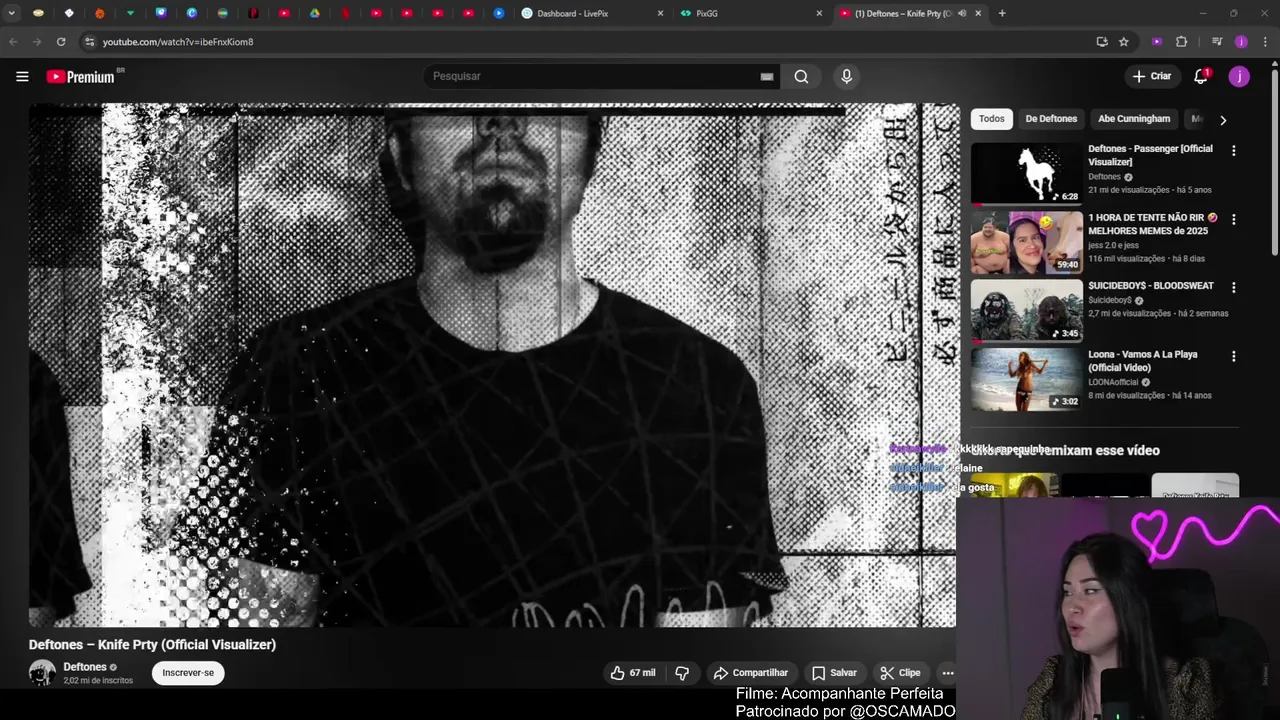This screenshot has height=720, width=1280.
Task: Click the YouTube page vertical scrollbar
Action: (1274, 160)
